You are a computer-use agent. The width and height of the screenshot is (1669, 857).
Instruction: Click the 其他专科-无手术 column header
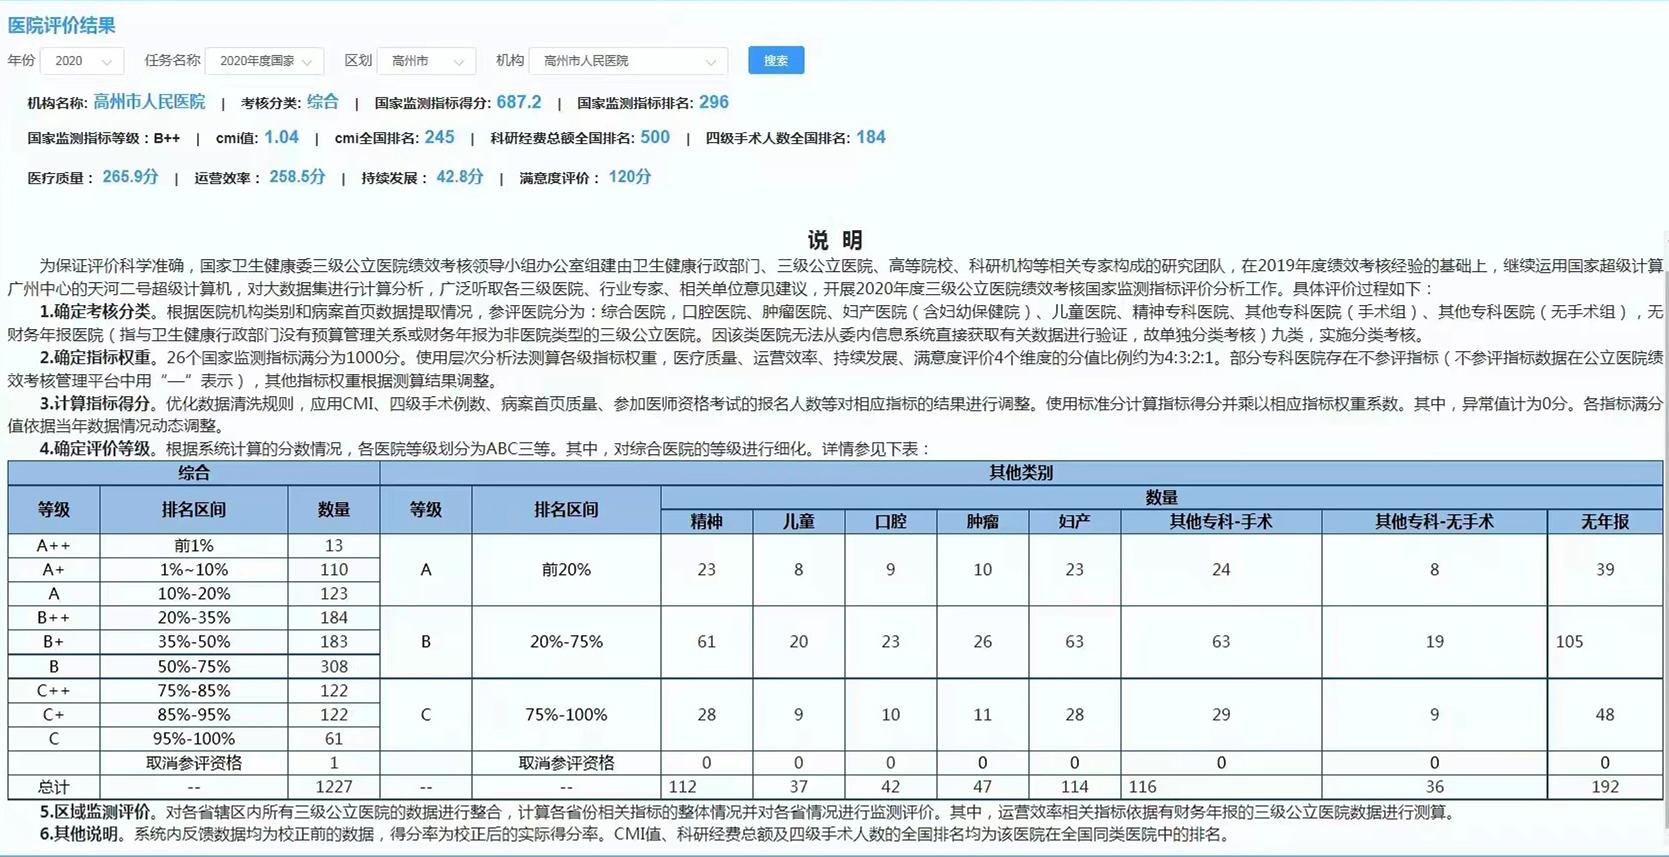click(x=1434, y=521)
